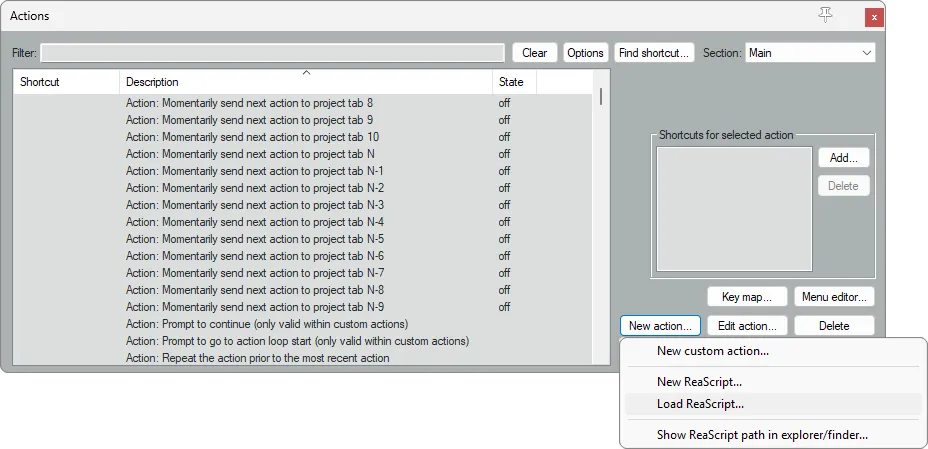
Task: Open the Section dropdown showing Main
Action: click(x=810, y=53)
